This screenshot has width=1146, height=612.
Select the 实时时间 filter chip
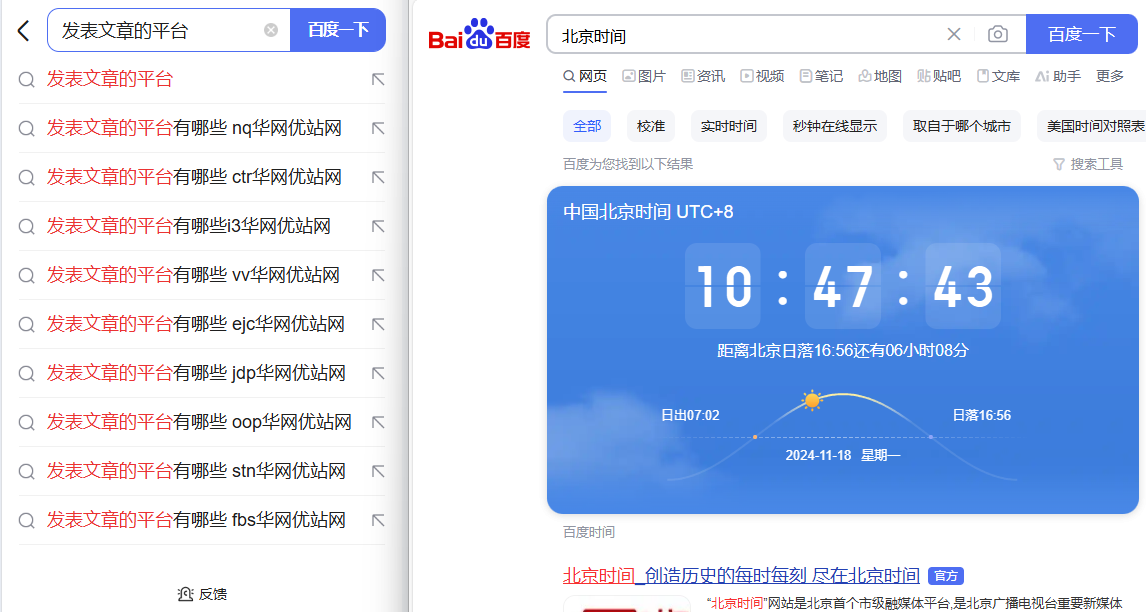[x=729, y=126]
